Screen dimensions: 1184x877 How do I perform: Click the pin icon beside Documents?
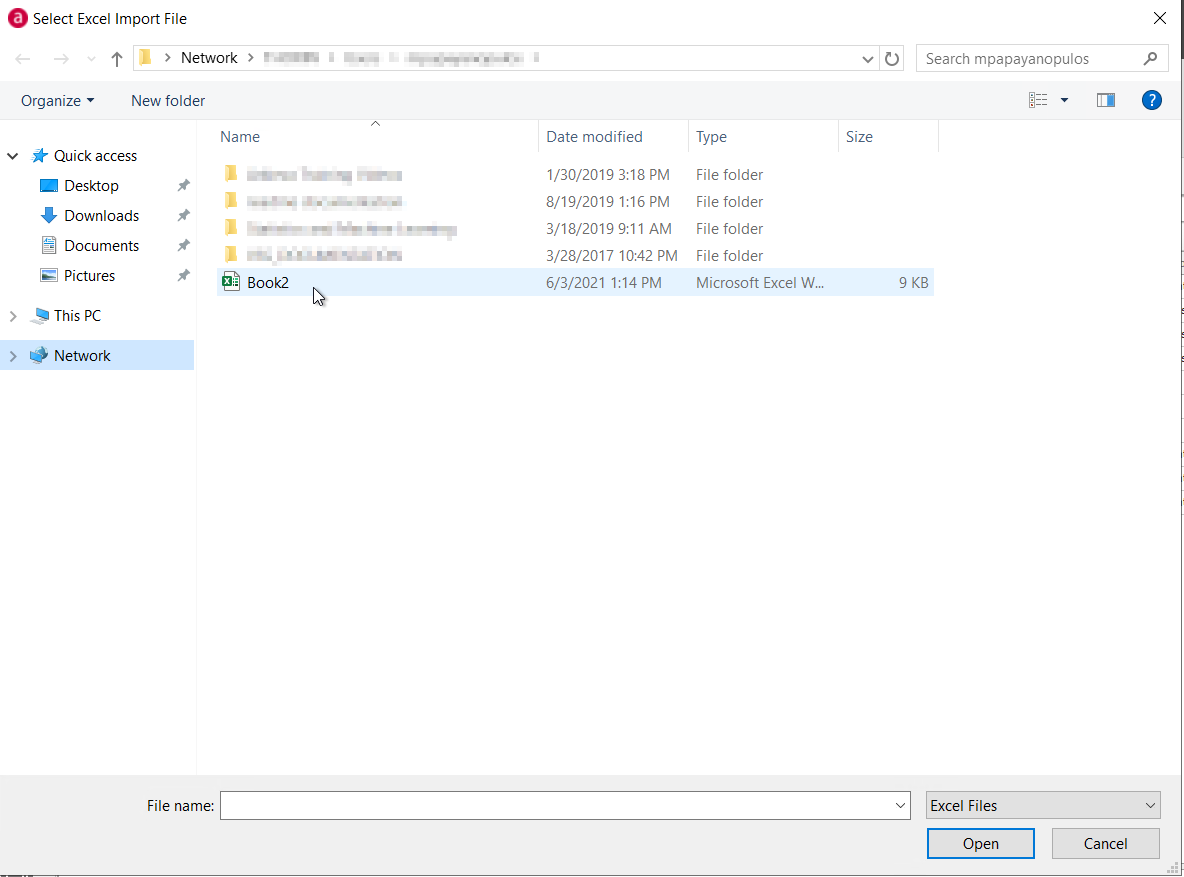tap(183, 245)
